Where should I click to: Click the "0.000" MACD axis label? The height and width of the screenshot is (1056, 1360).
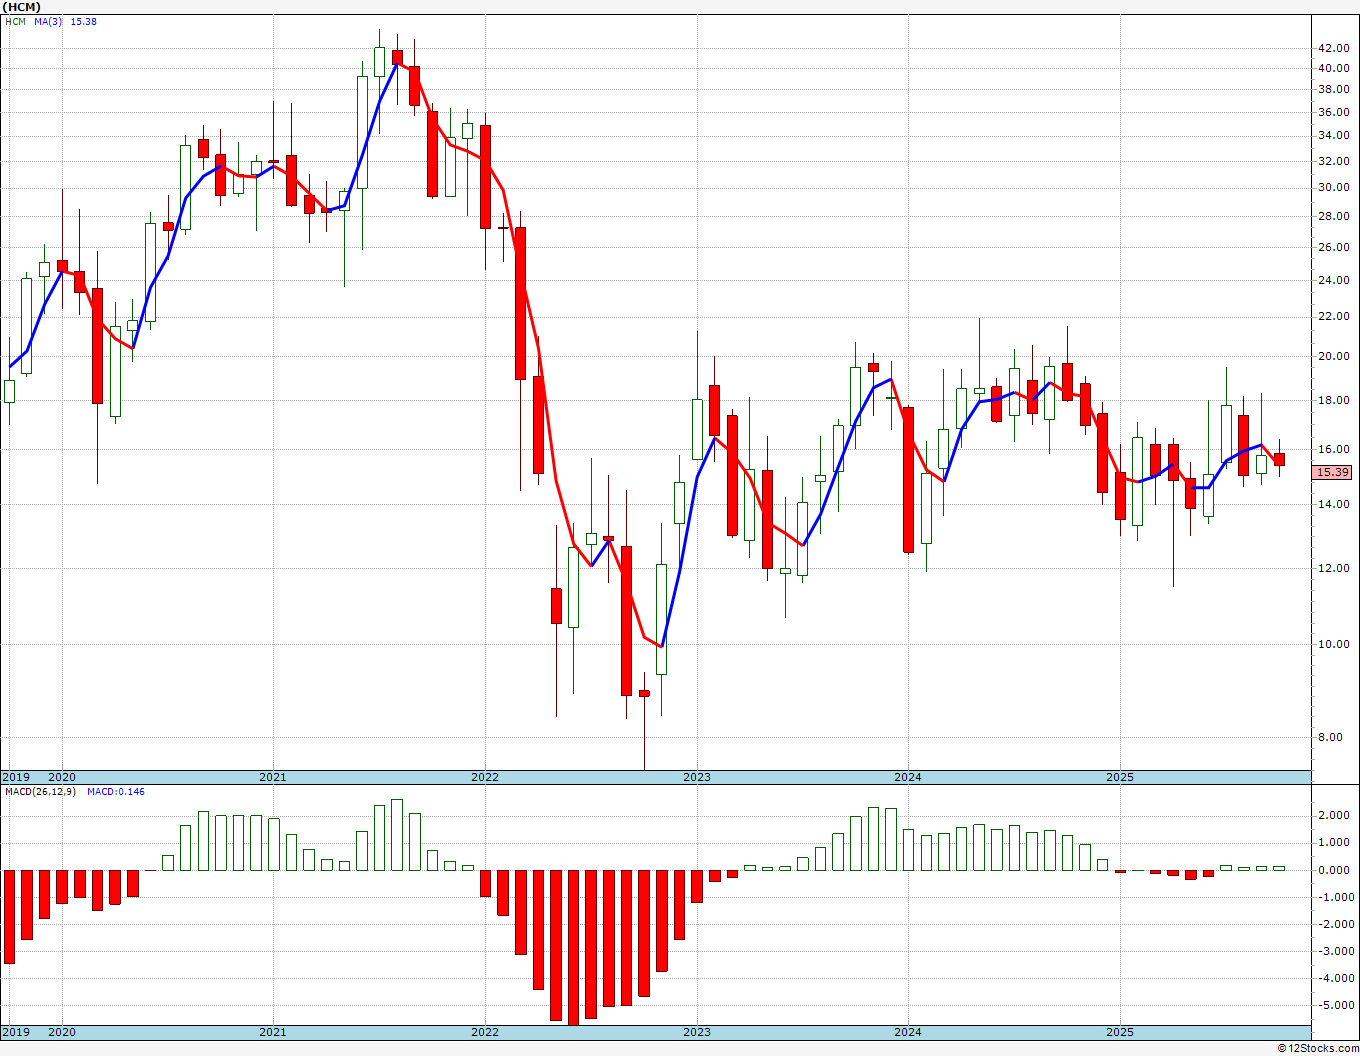(x=1336, y=870)
